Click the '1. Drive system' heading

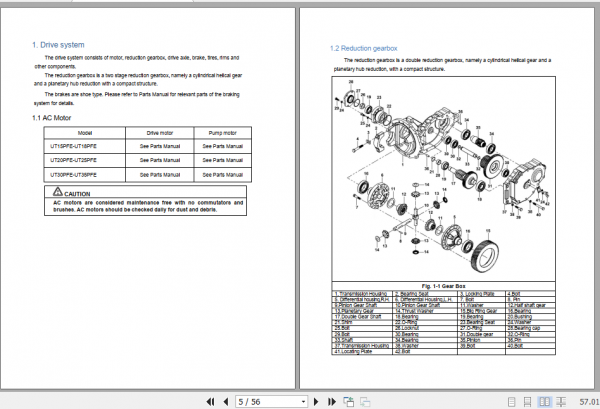click(x=58, y=45)
